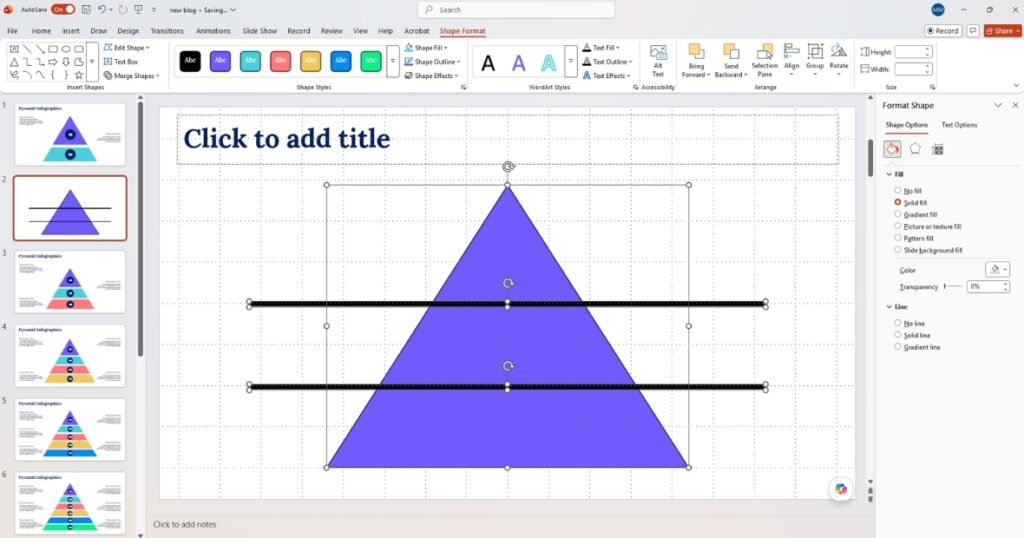
Task: Select Slide background fill option
Action: tap(898, 249)
